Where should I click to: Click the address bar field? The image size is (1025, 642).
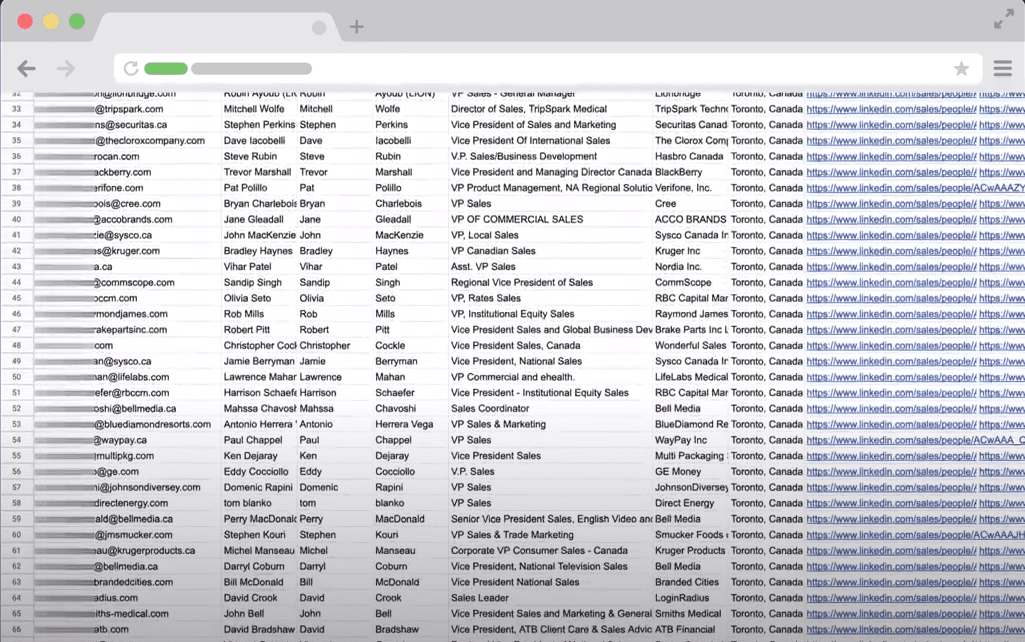(x=548, y=68)
